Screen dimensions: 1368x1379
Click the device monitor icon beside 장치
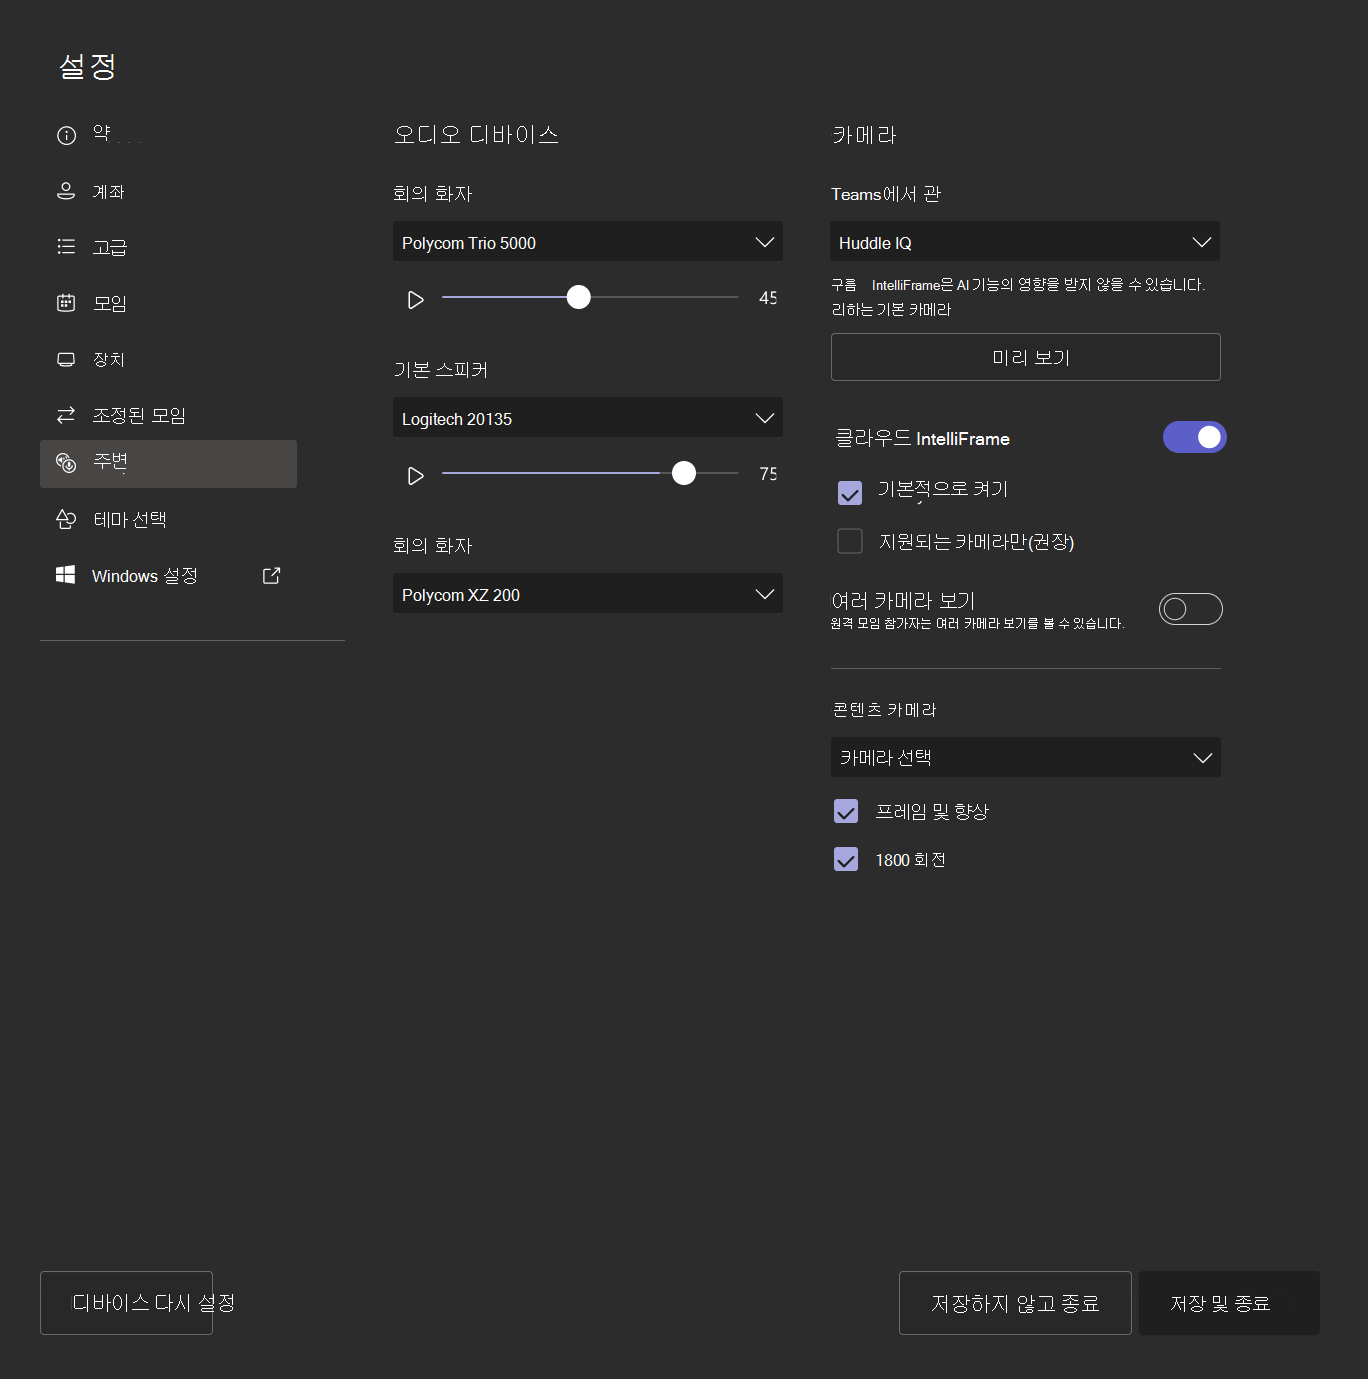(66, 359)
